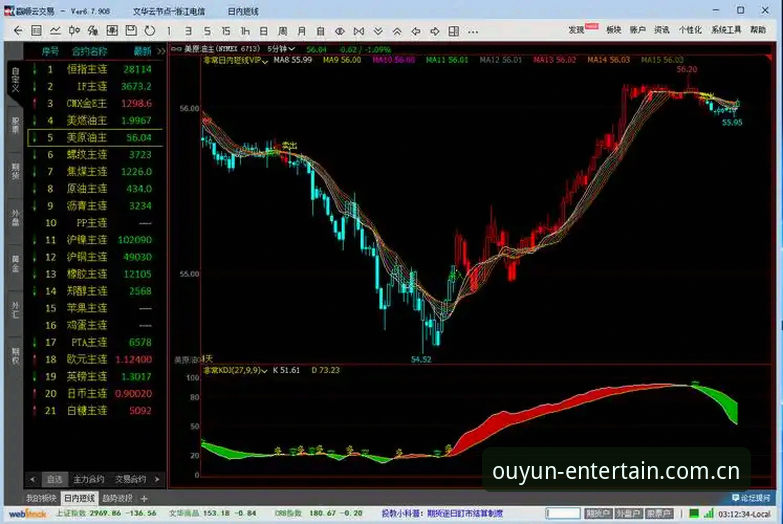The height and width of the screenshot is (524, 783).
Task: Expand columns with the double arrow next to 最新
Action: [x=161, y=51]
